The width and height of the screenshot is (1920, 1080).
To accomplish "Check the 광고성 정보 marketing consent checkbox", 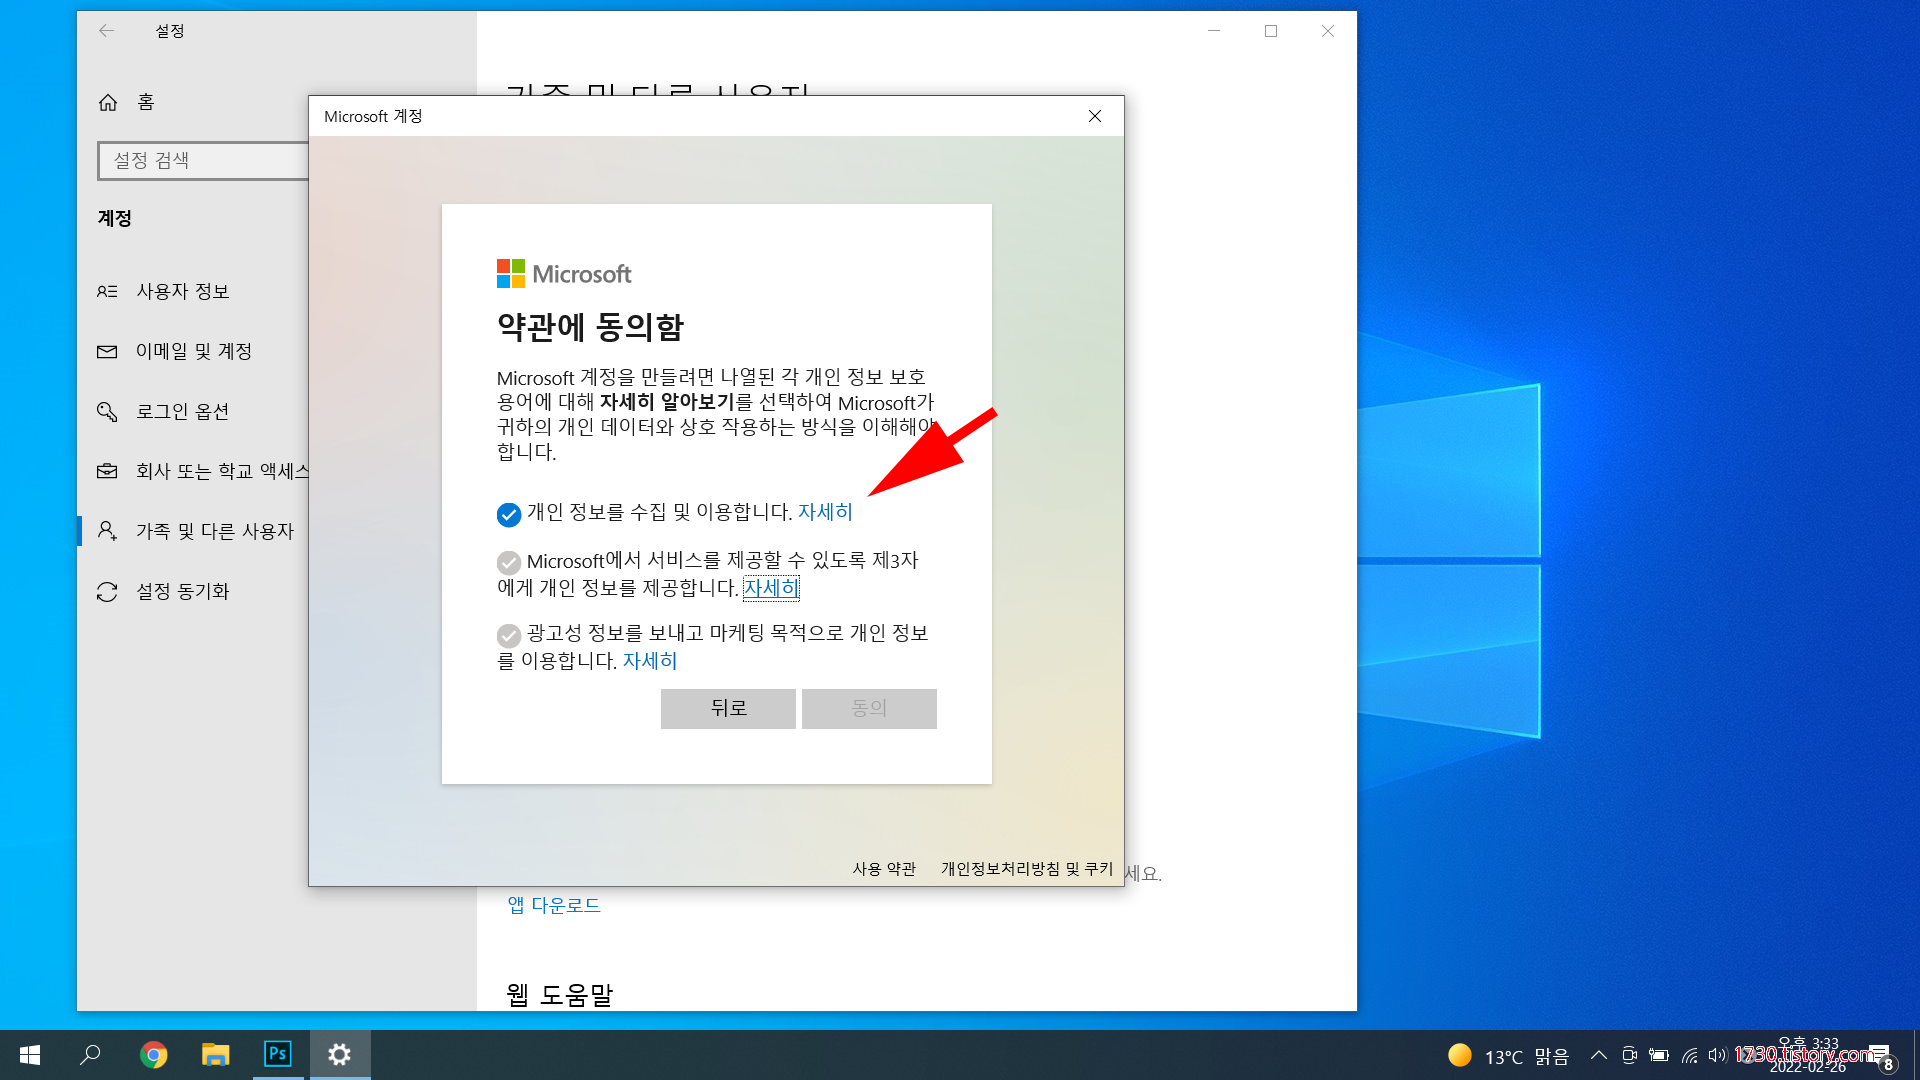I will 509,635.
